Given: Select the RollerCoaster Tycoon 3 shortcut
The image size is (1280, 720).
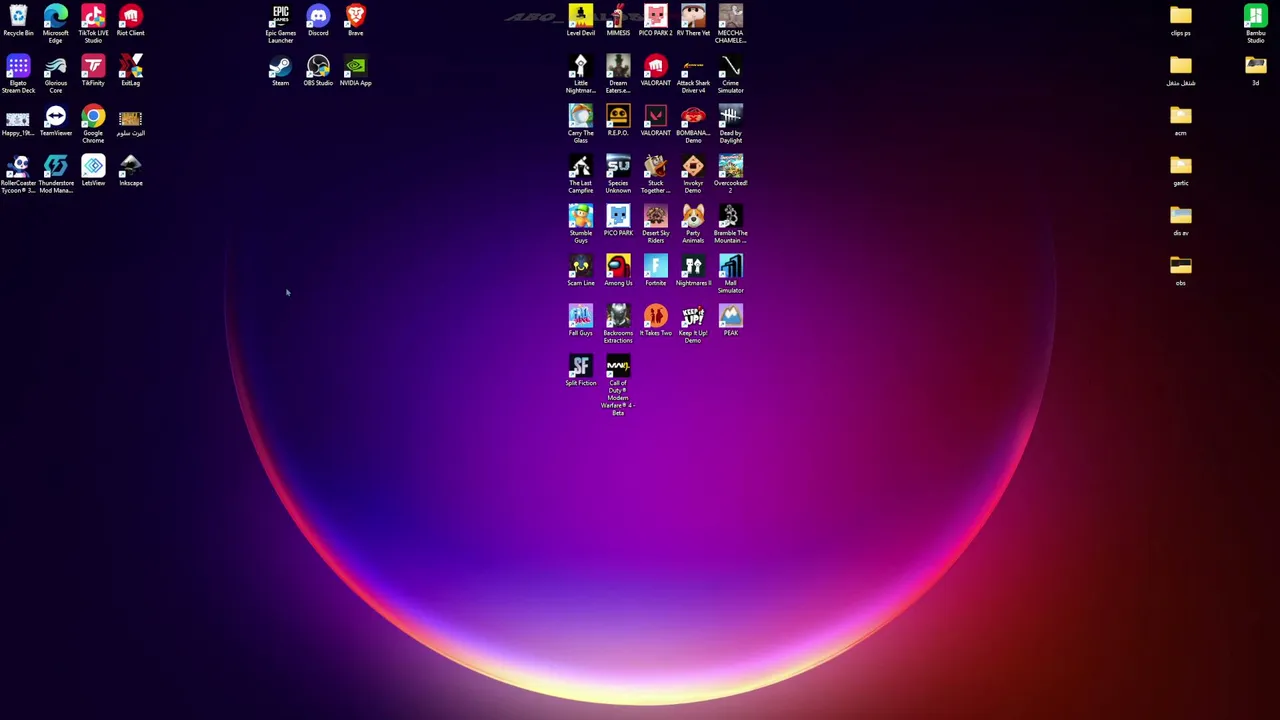Looking at the screenshot, I should [x=18, y=173].
